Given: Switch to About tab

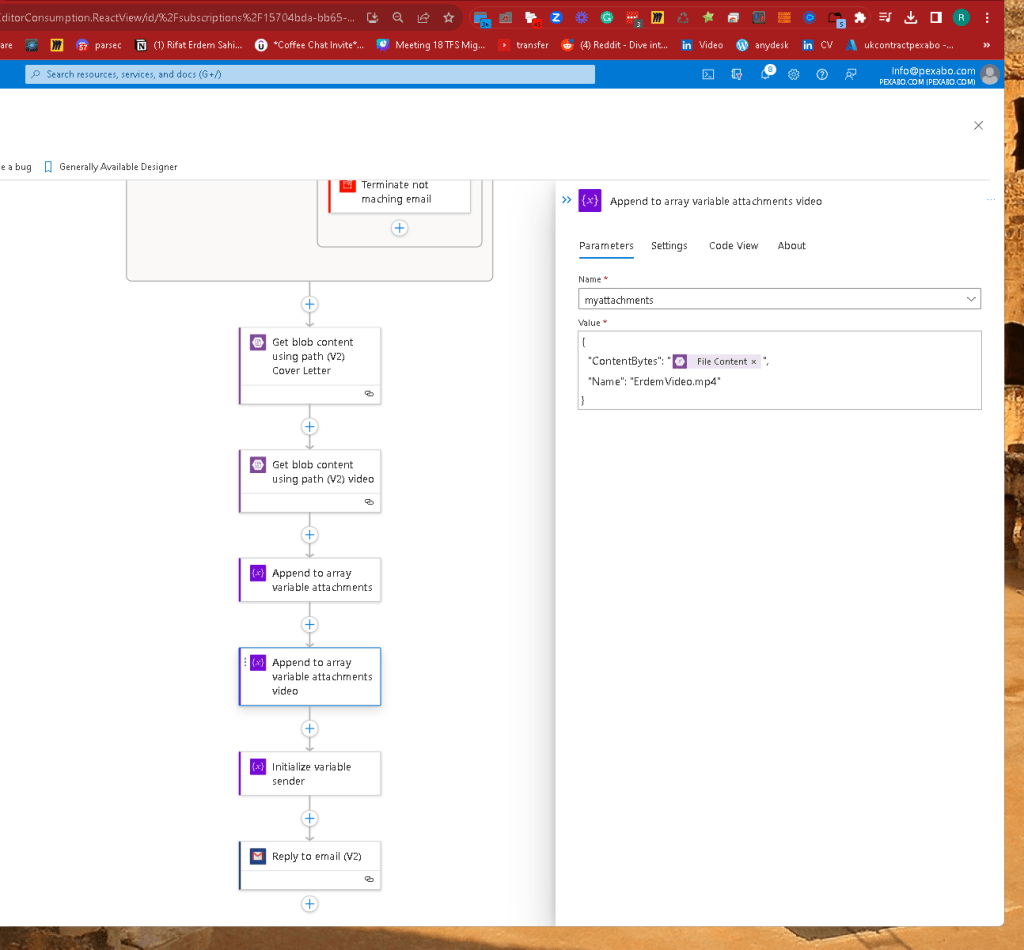Looking at the screenshot, I should click(x=792, y=245).
